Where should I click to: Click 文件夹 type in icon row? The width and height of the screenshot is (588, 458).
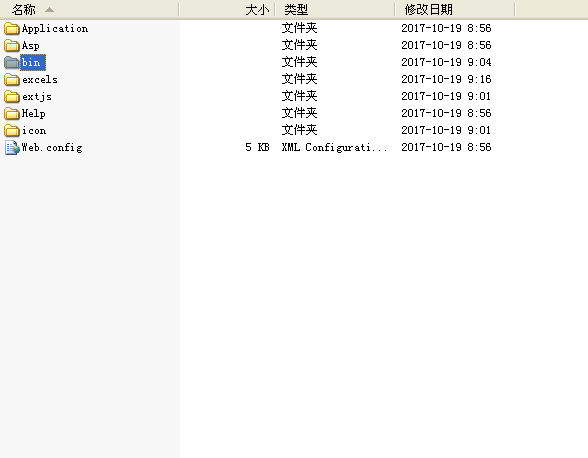coord(300,130)
